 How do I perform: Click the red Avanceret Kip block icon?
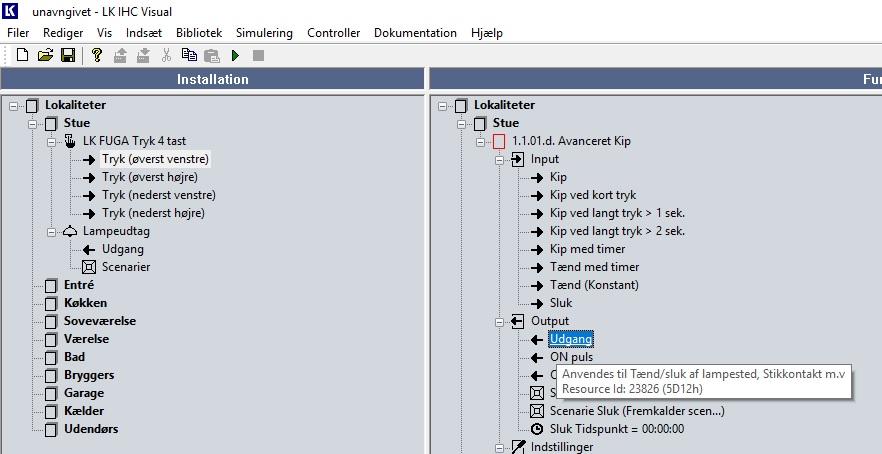499,141
